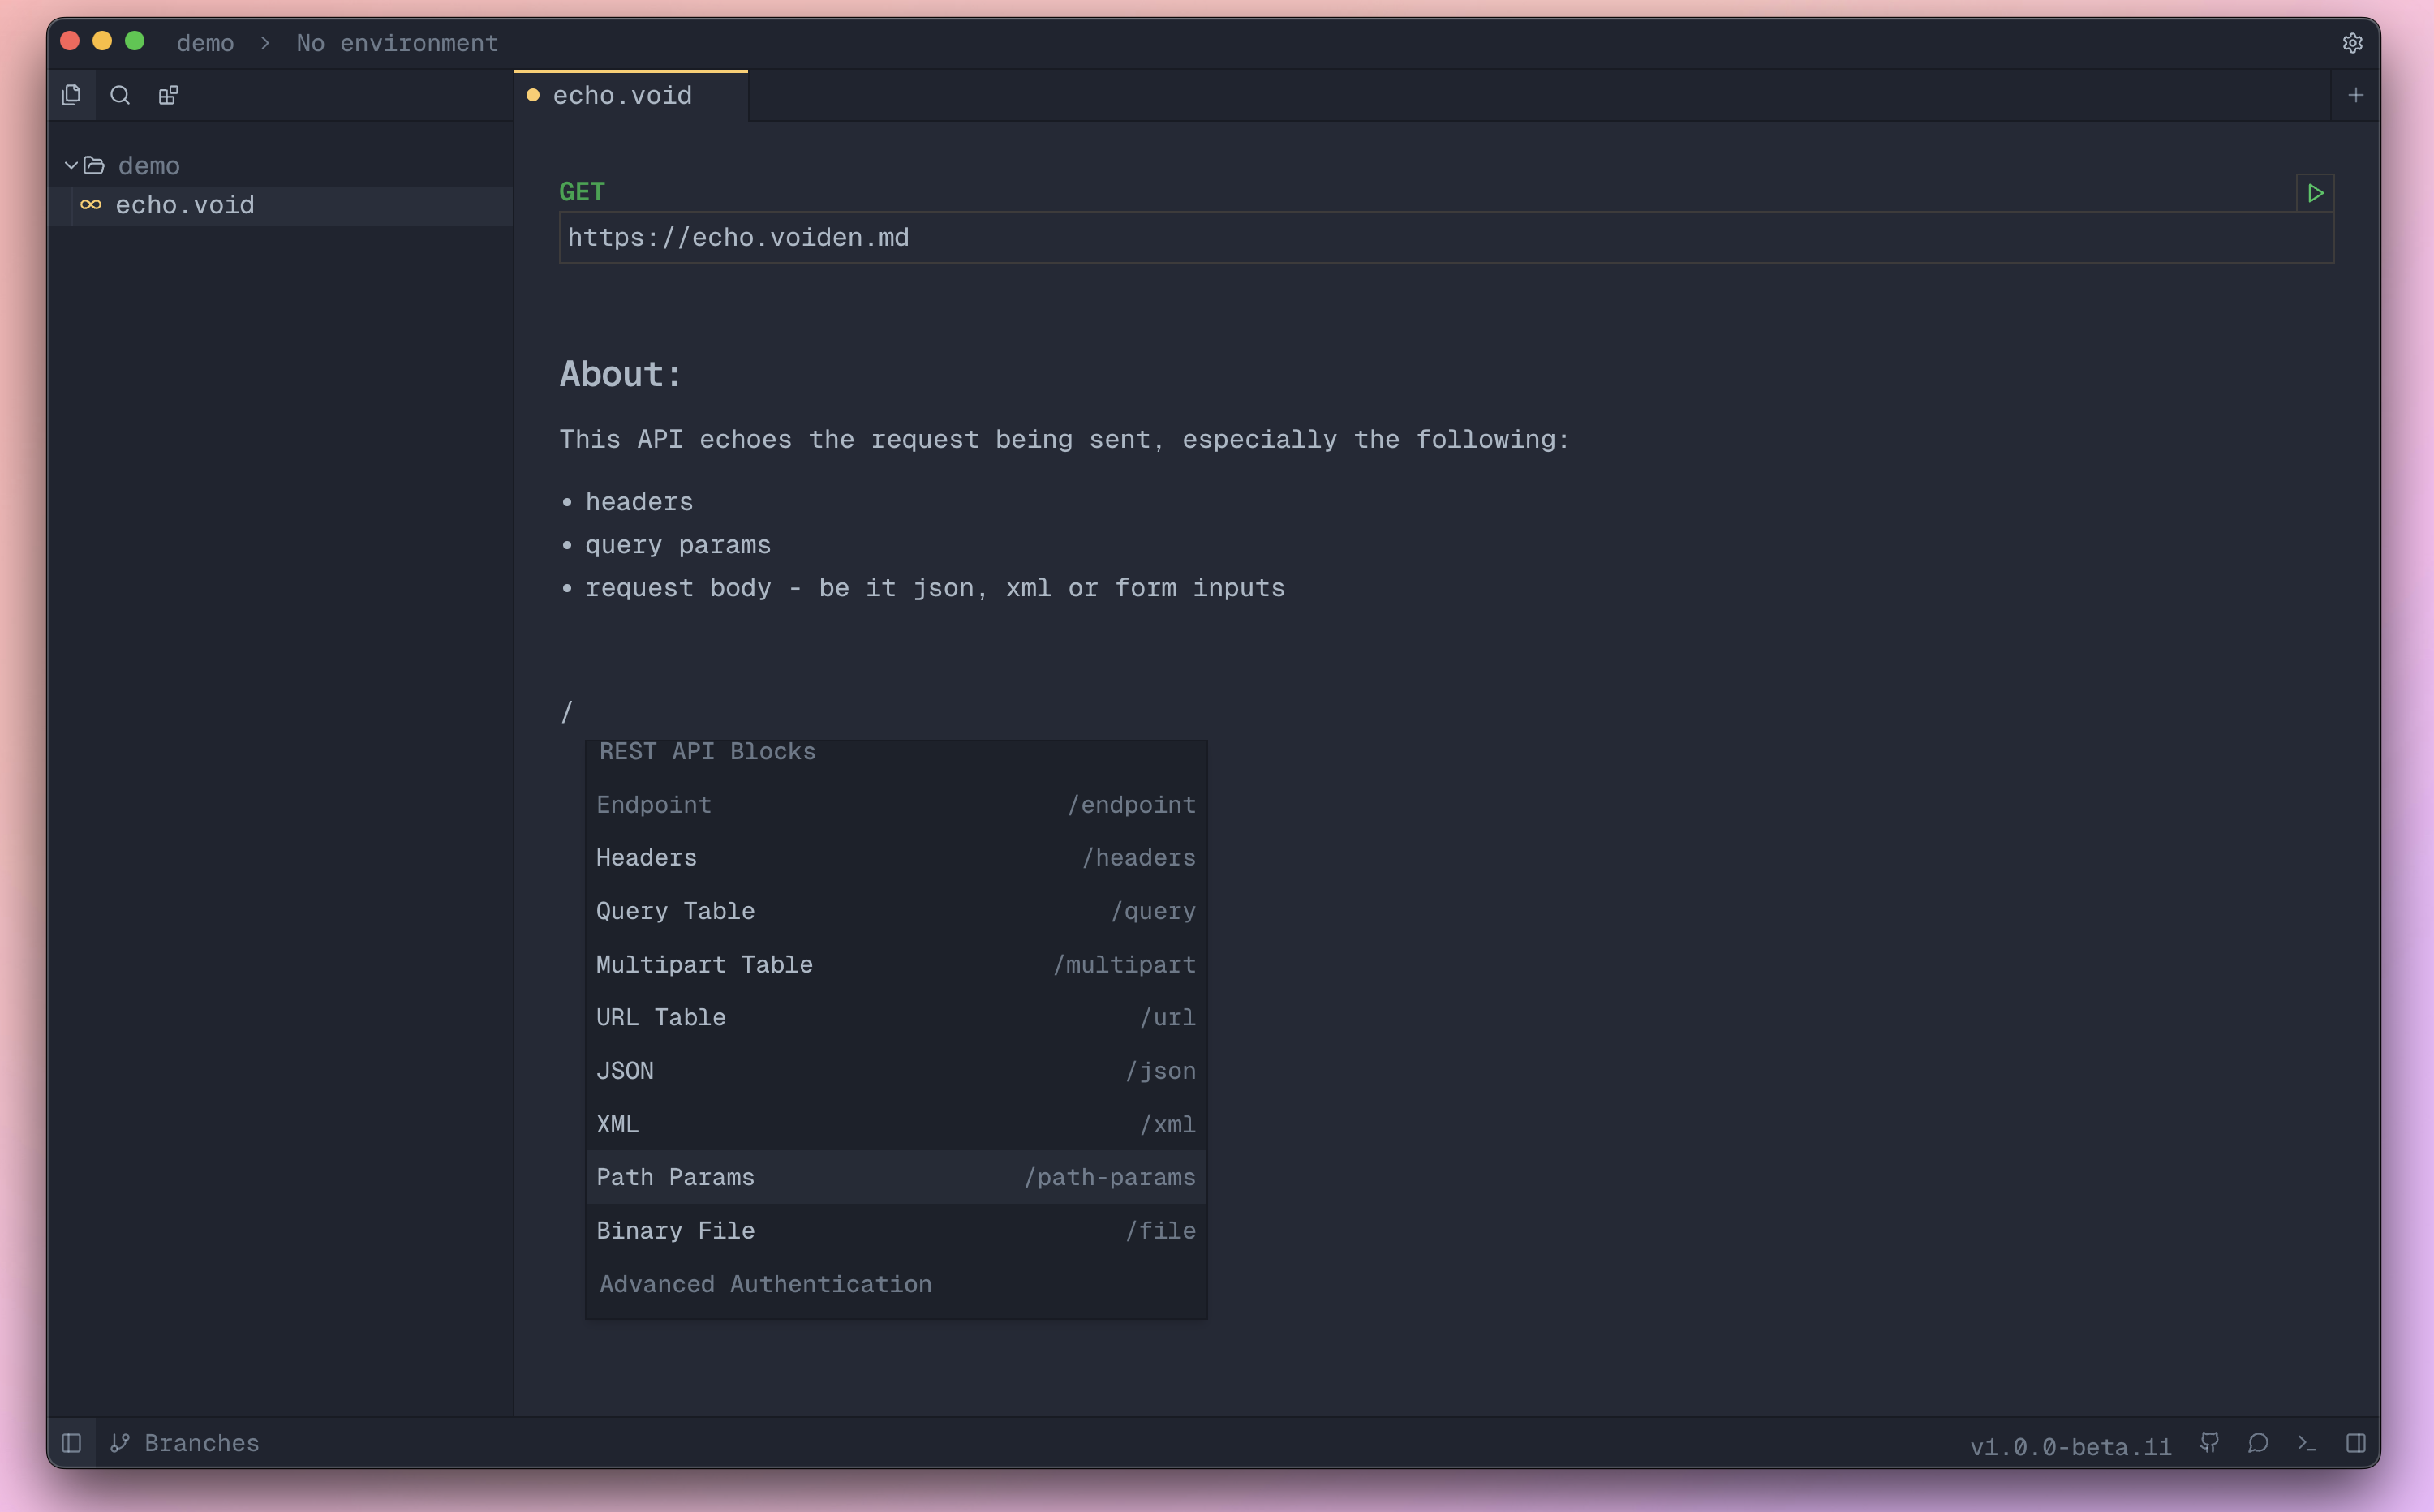Image resolution: width=2434 pixels, height=1512 pixels.
Task: Expand the demo breadcrumb at the top
Action: point(205,43)
